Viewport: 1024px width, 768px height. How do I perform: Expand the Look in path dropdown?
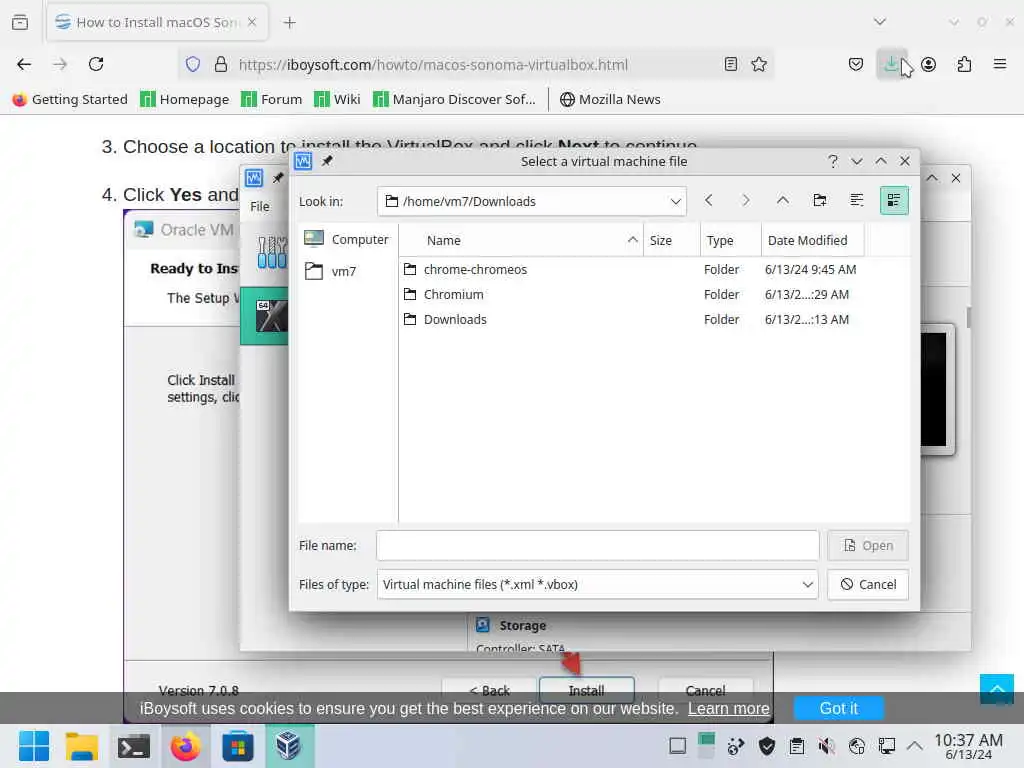(675, 201)
